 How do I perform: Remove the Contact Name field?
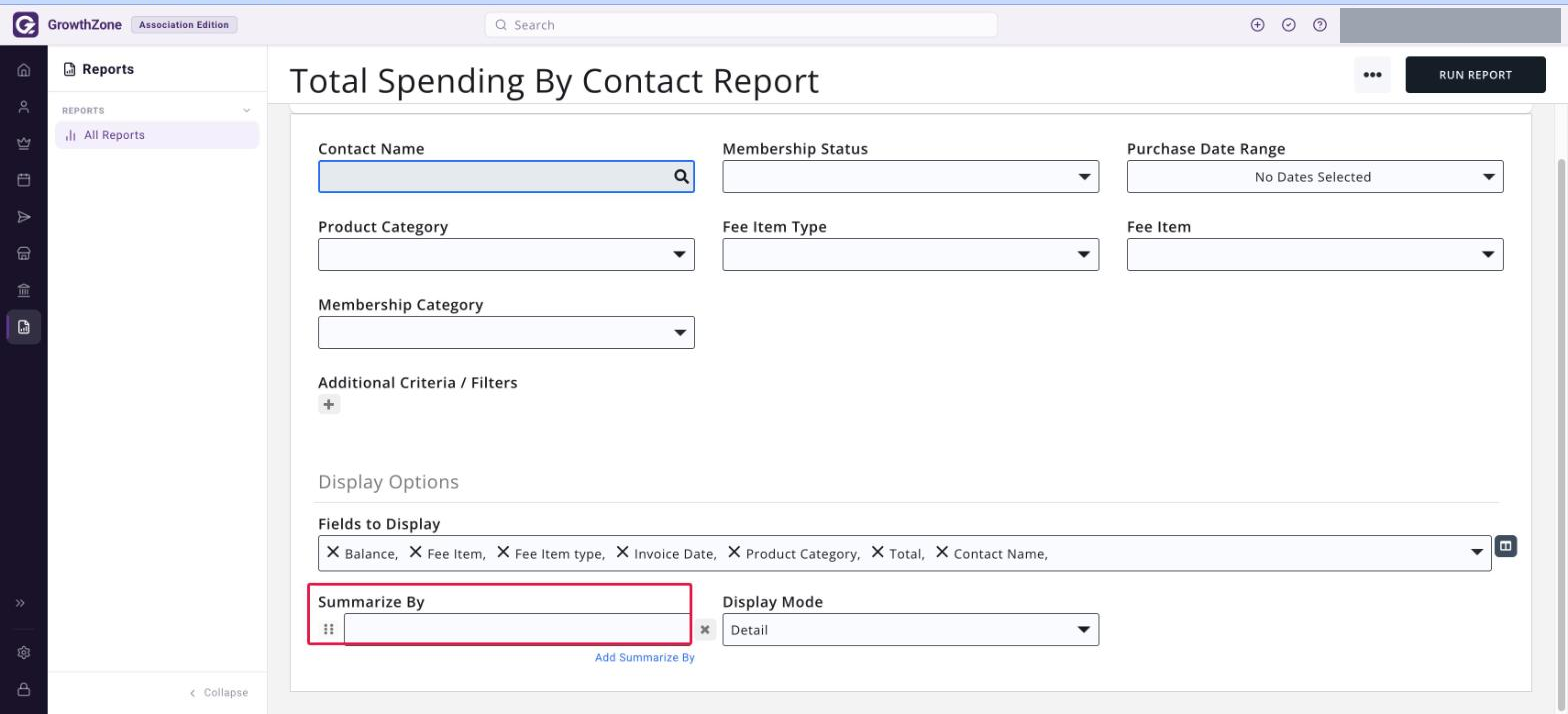(x=942, y=552)
